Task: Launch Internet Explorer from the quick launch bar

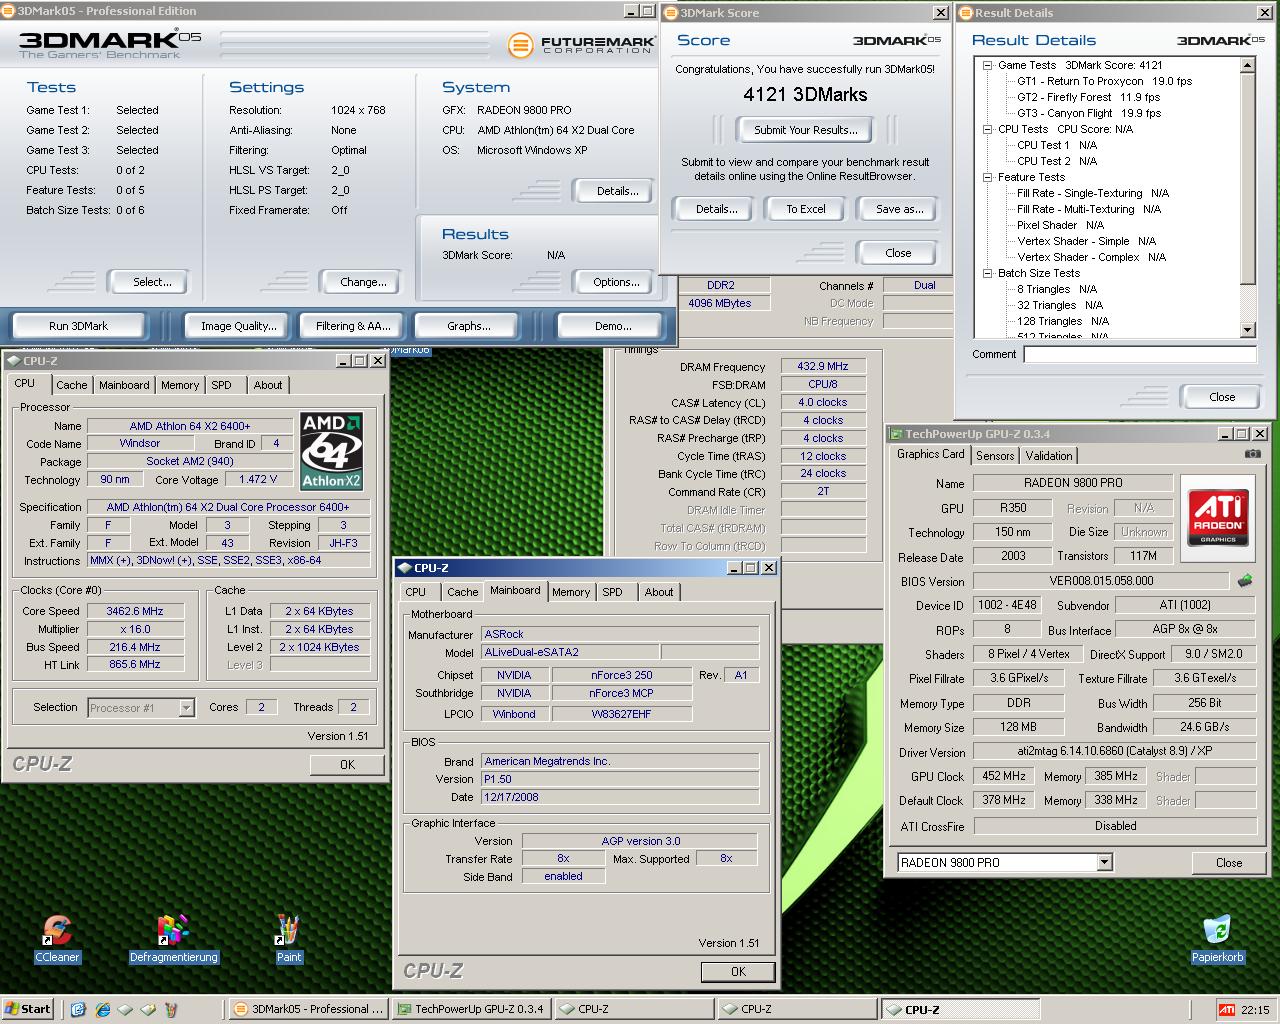Action: pyautogui.click(x=102, y=1009)
